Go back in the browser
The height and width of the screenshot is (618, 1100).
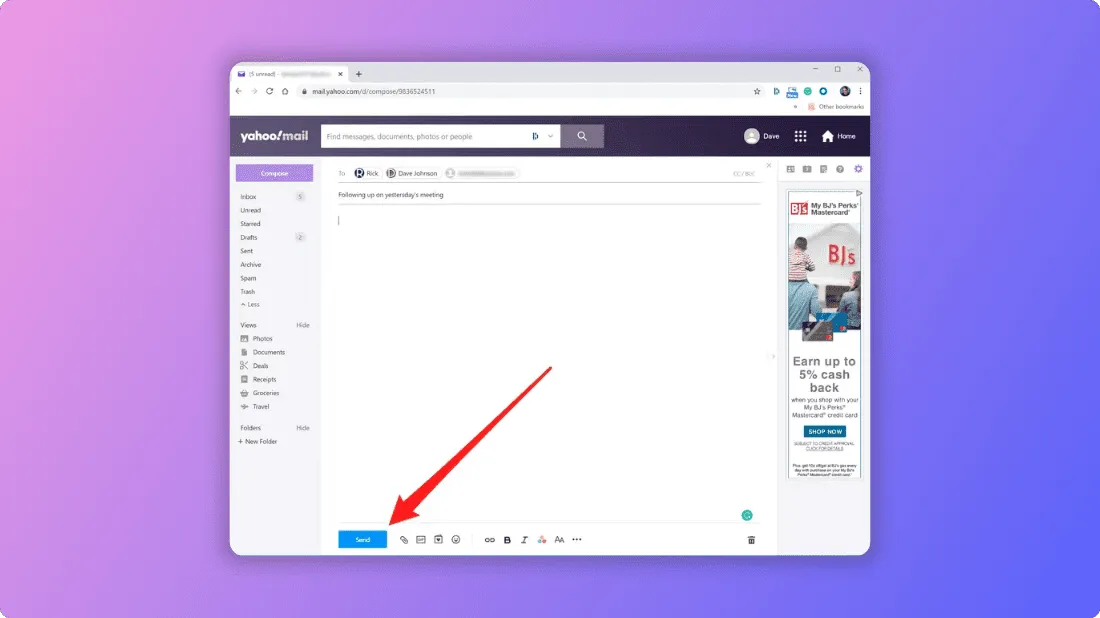point(239,91)
